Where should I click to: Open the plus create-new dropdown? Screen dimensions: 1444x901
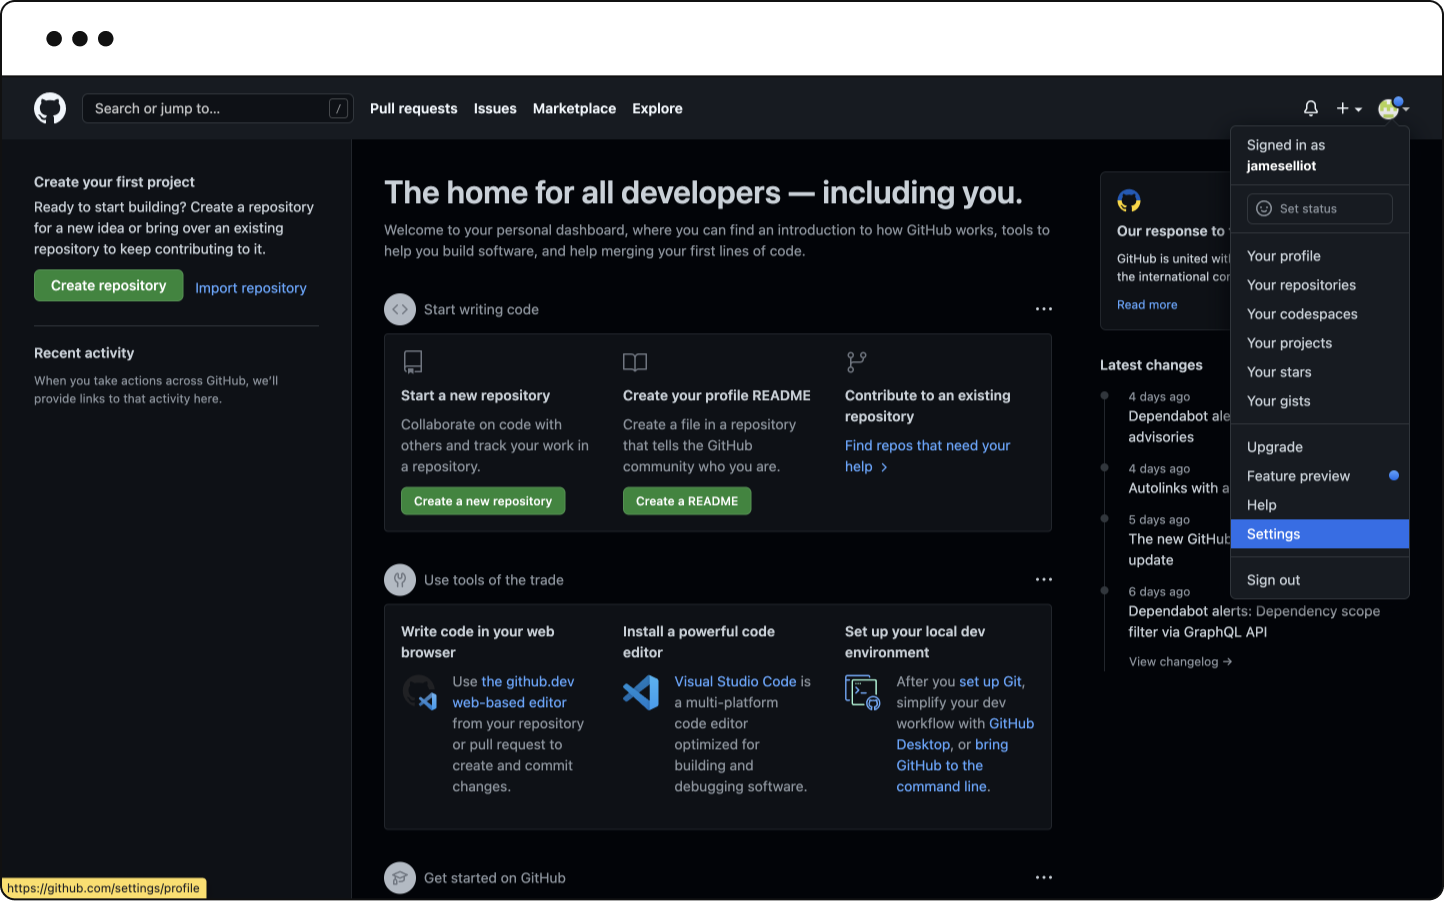(x=1349, y=108)
